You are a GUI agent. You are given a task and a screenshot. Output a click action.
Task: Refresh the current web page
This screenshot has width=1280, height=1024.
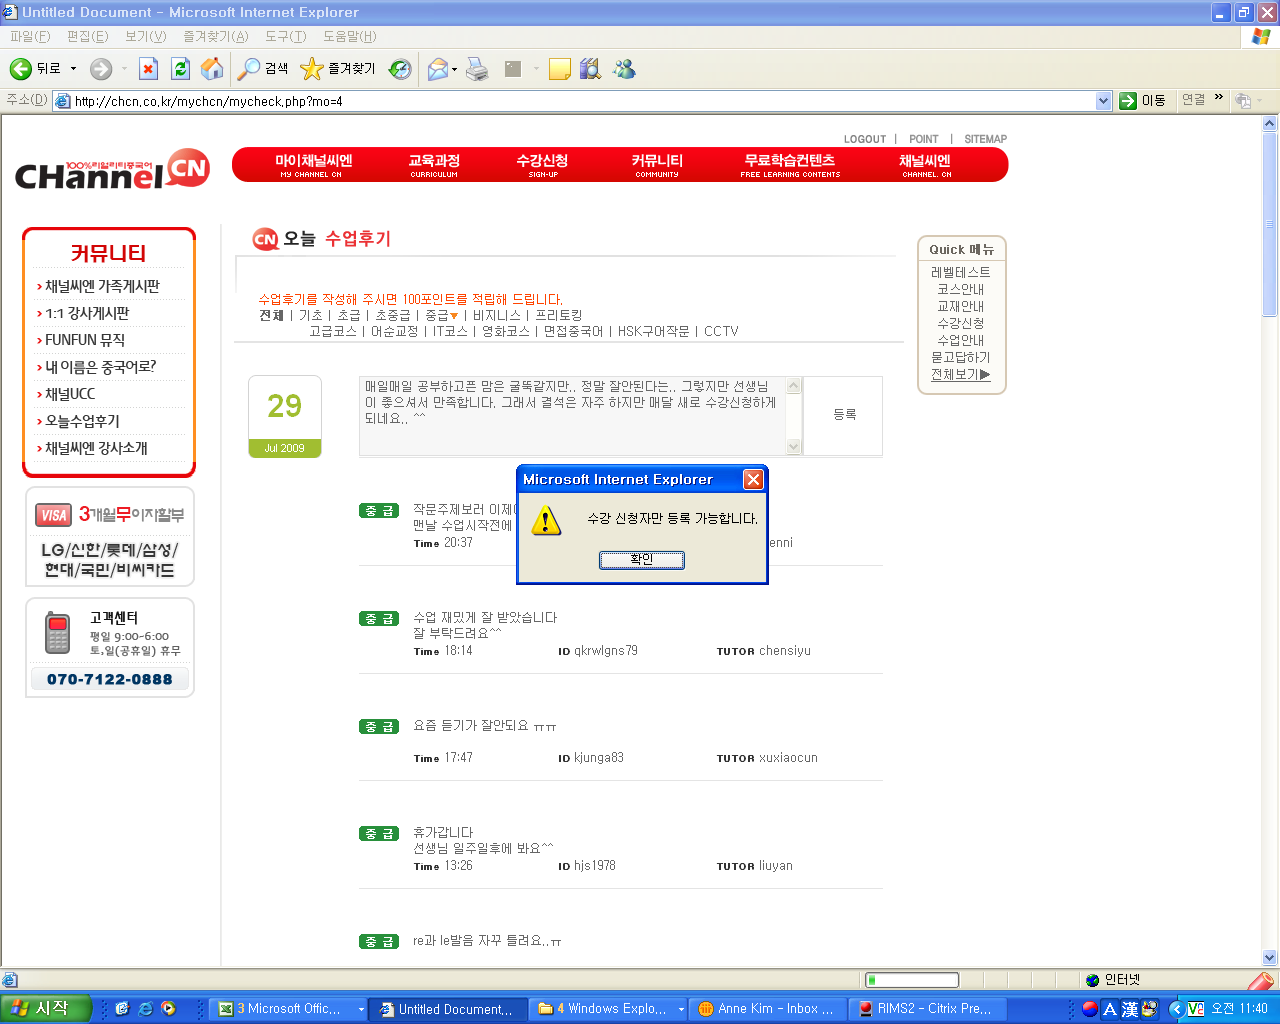pyautogui.click(x=180, y=69)
